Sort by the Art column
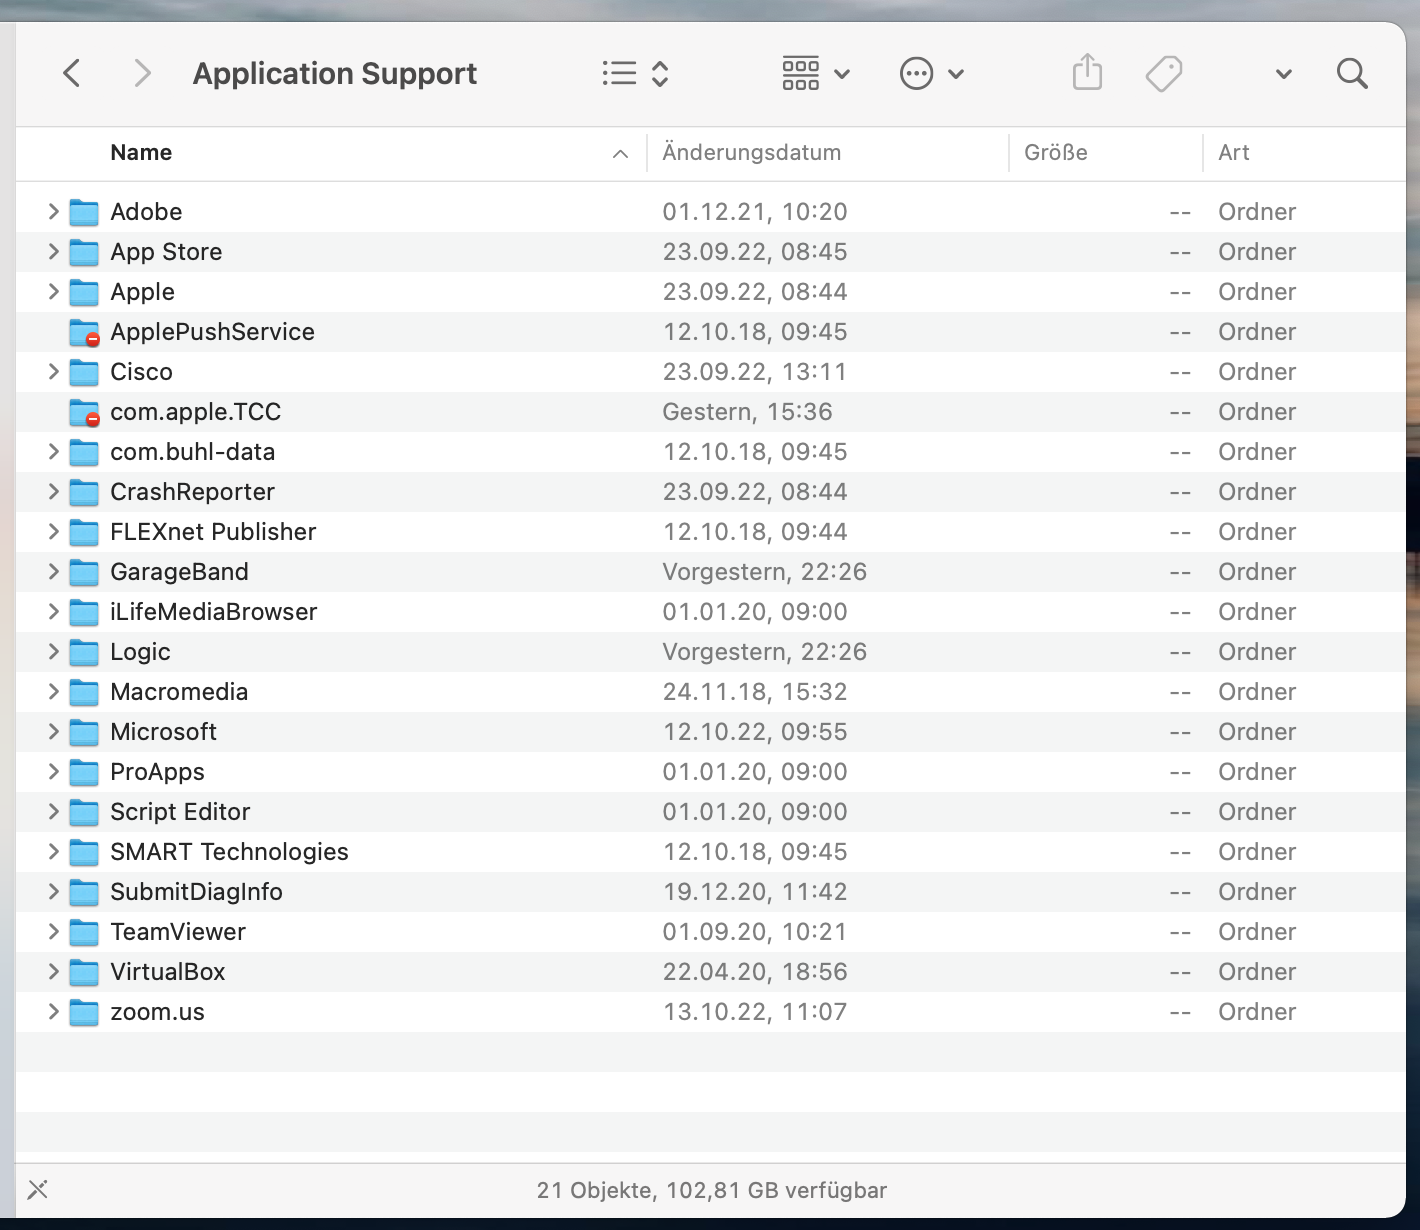The image size is (1420, 1230). pyautogui.click(x=1233, y=153)
